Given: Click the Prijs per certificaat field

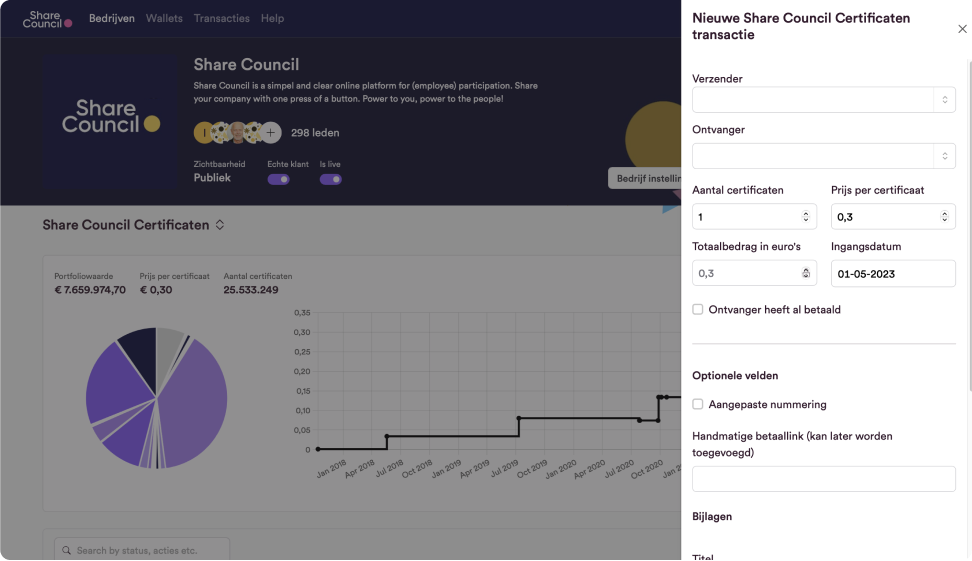Looking at the screenshot, I should click(893, 217).
